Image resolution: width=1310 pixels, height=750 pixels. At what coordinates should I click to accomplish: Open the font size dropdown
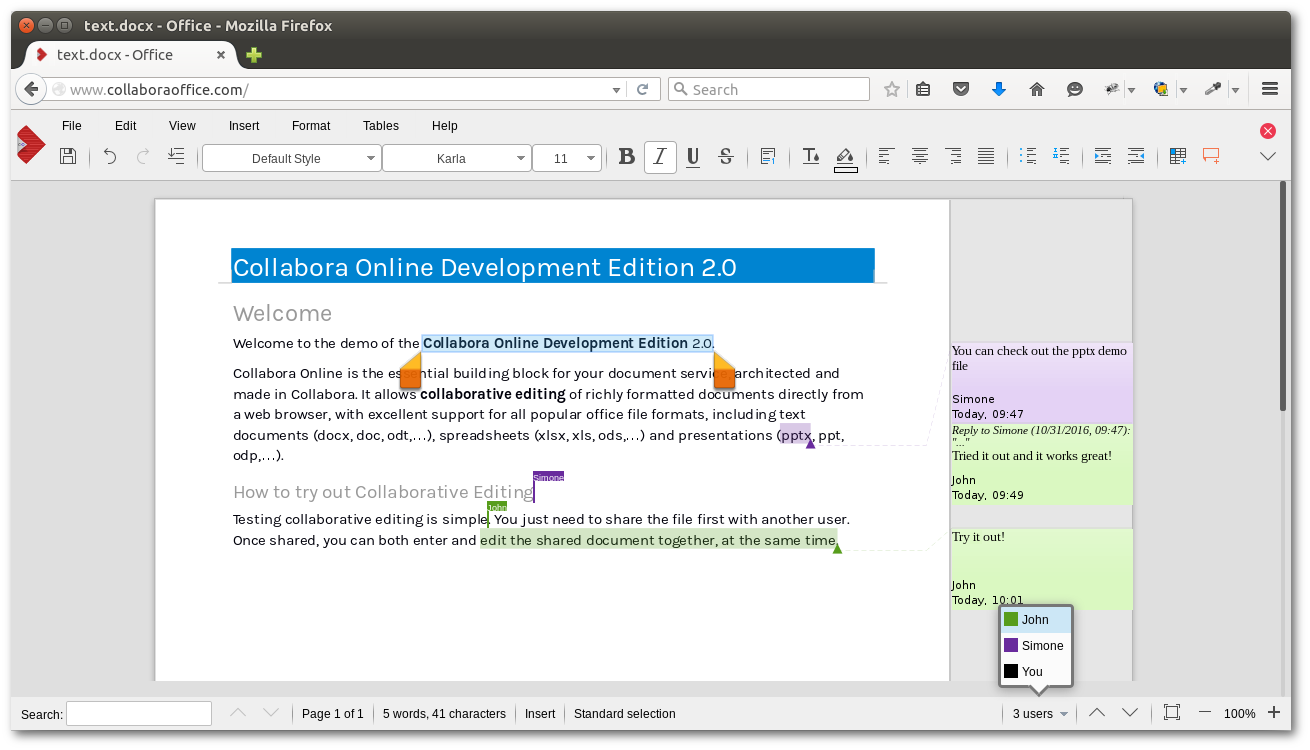567,158
